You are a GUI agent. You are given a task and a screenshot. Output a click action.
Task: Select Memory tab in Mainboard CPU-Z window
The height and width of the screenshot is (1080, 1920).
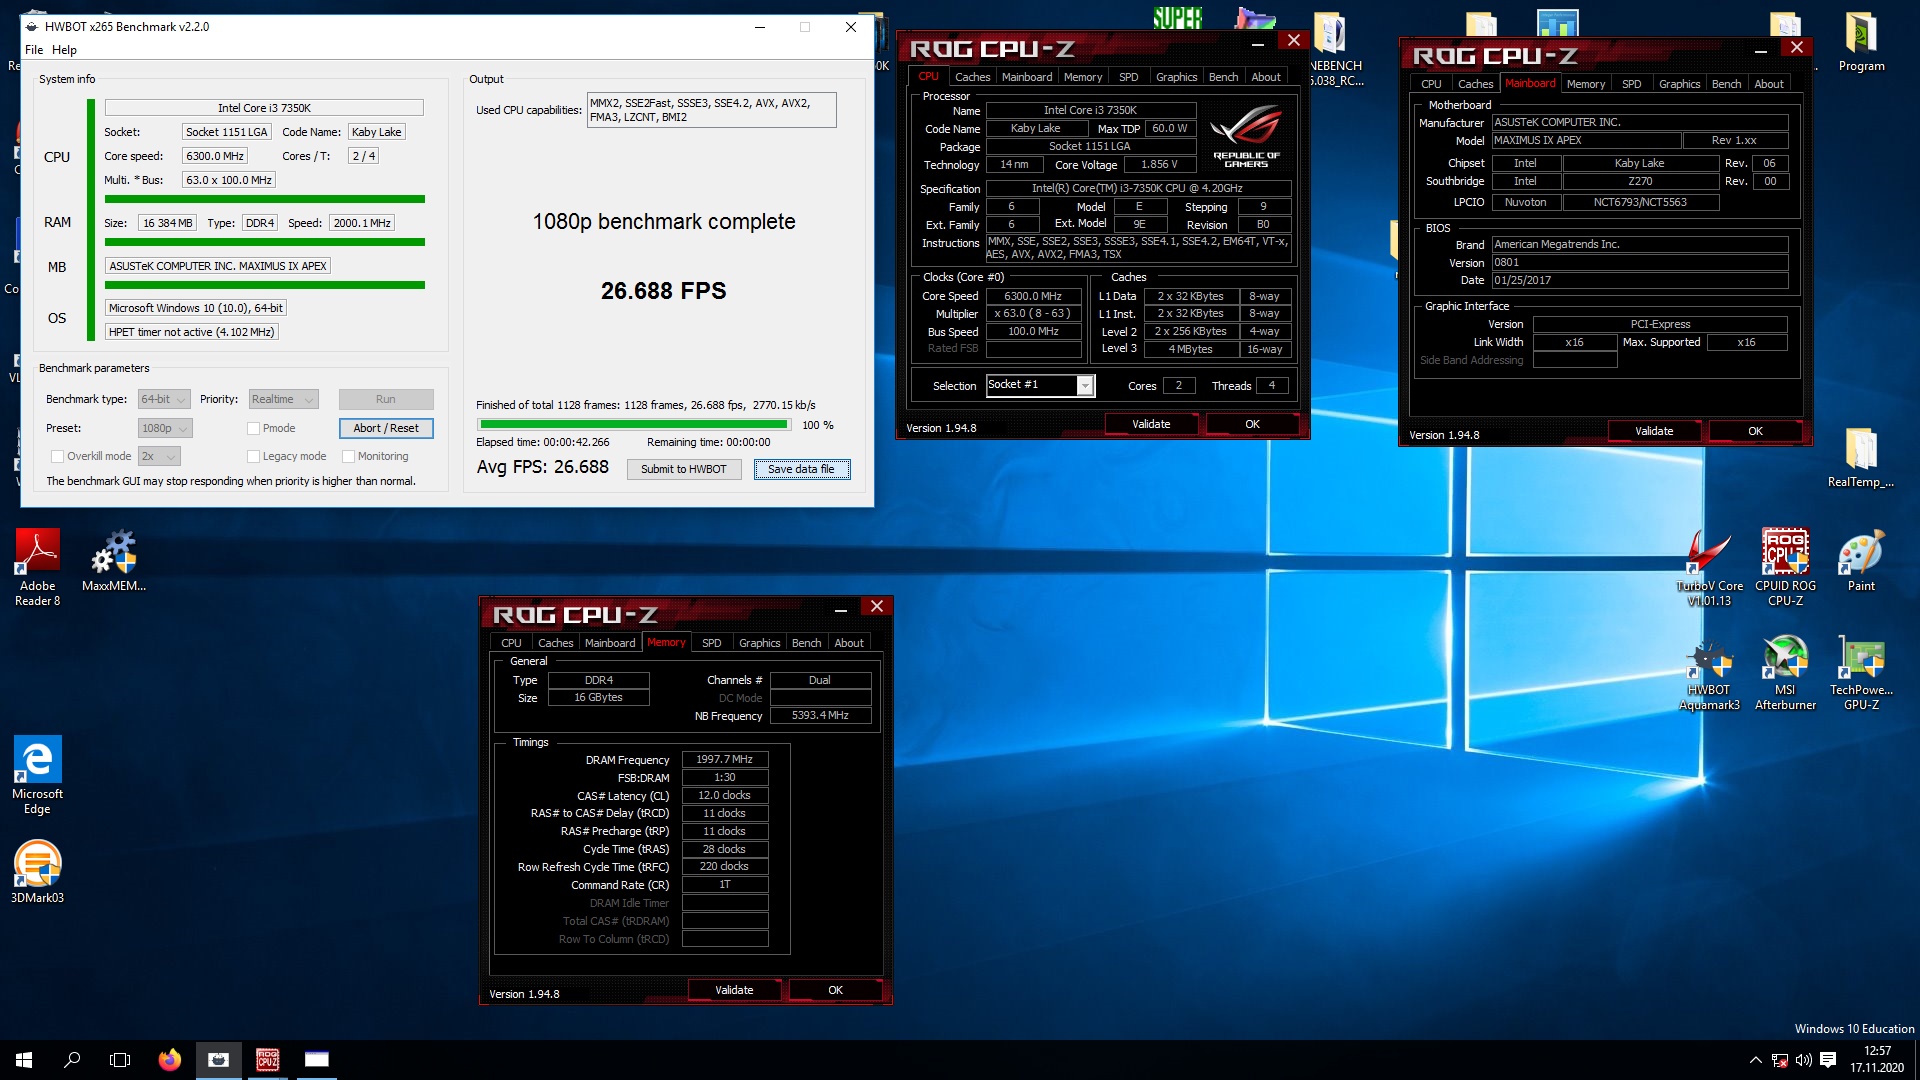coord(1585,84)
